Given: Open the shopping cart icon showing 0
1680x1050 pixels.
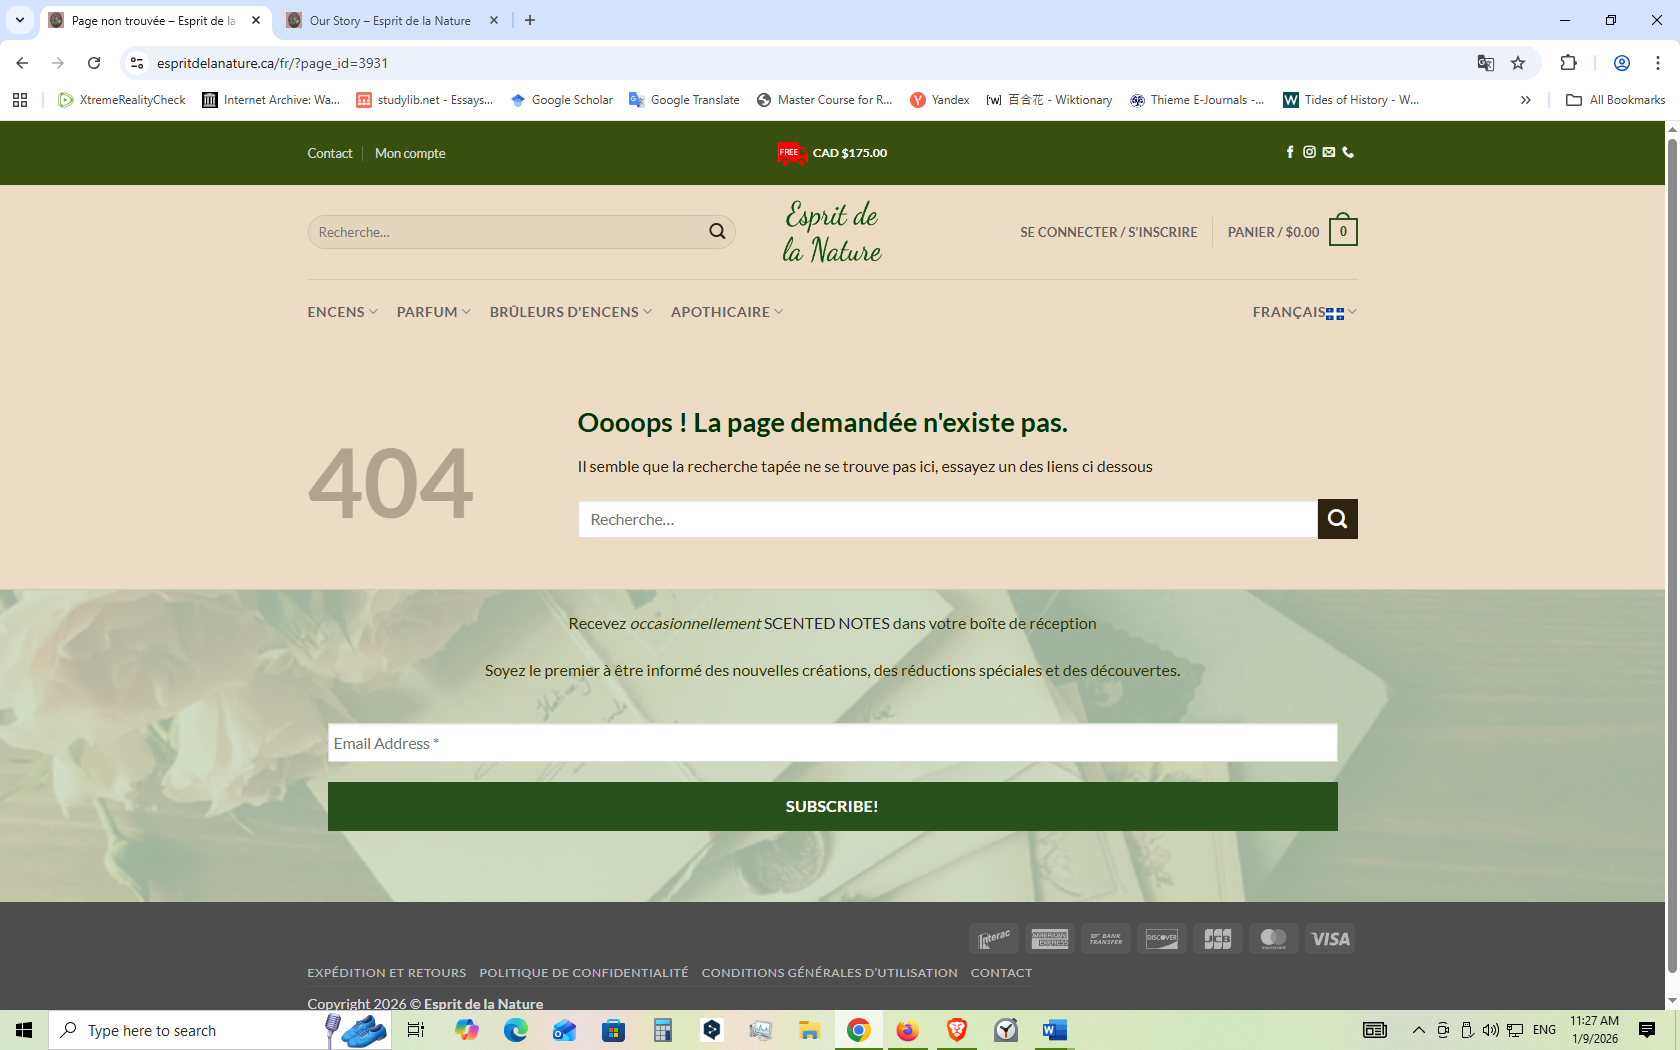Looking at the screenshot, I should [1343, 231].
